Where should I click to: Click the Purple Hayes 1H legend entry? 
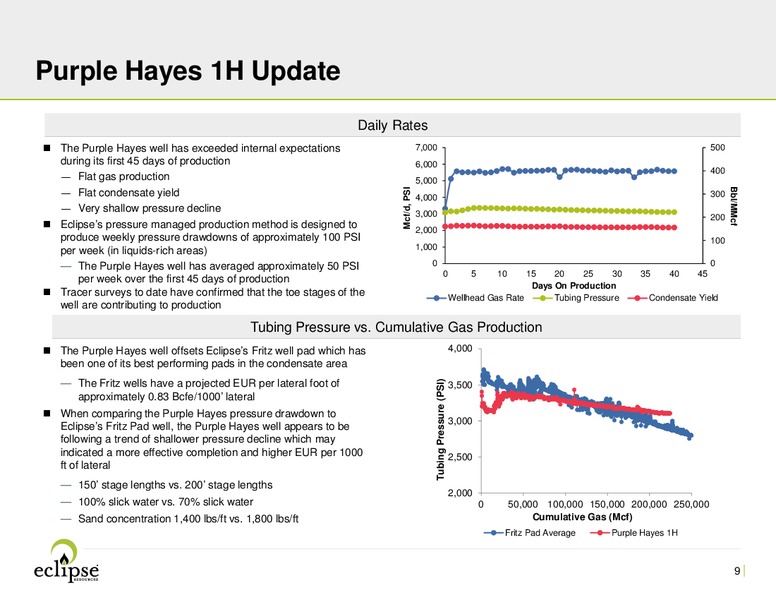pos(634,533)
